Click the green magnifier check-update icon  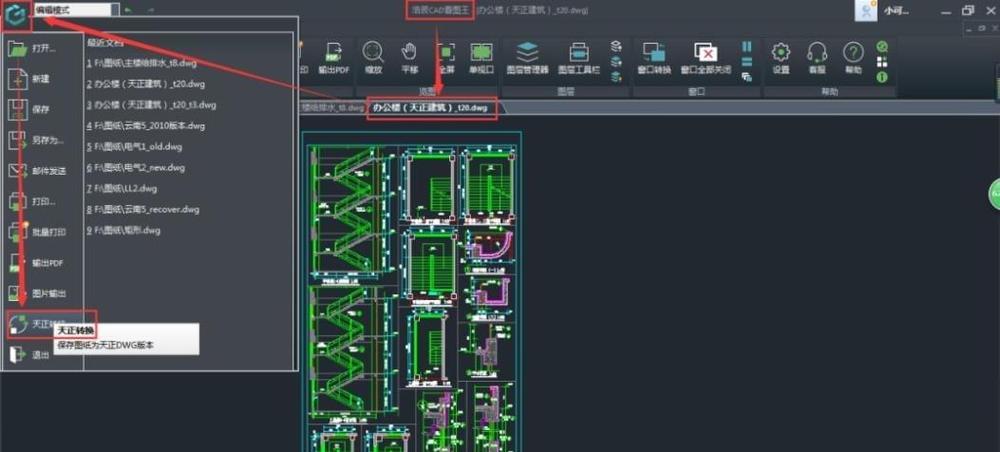coord(882,47)
